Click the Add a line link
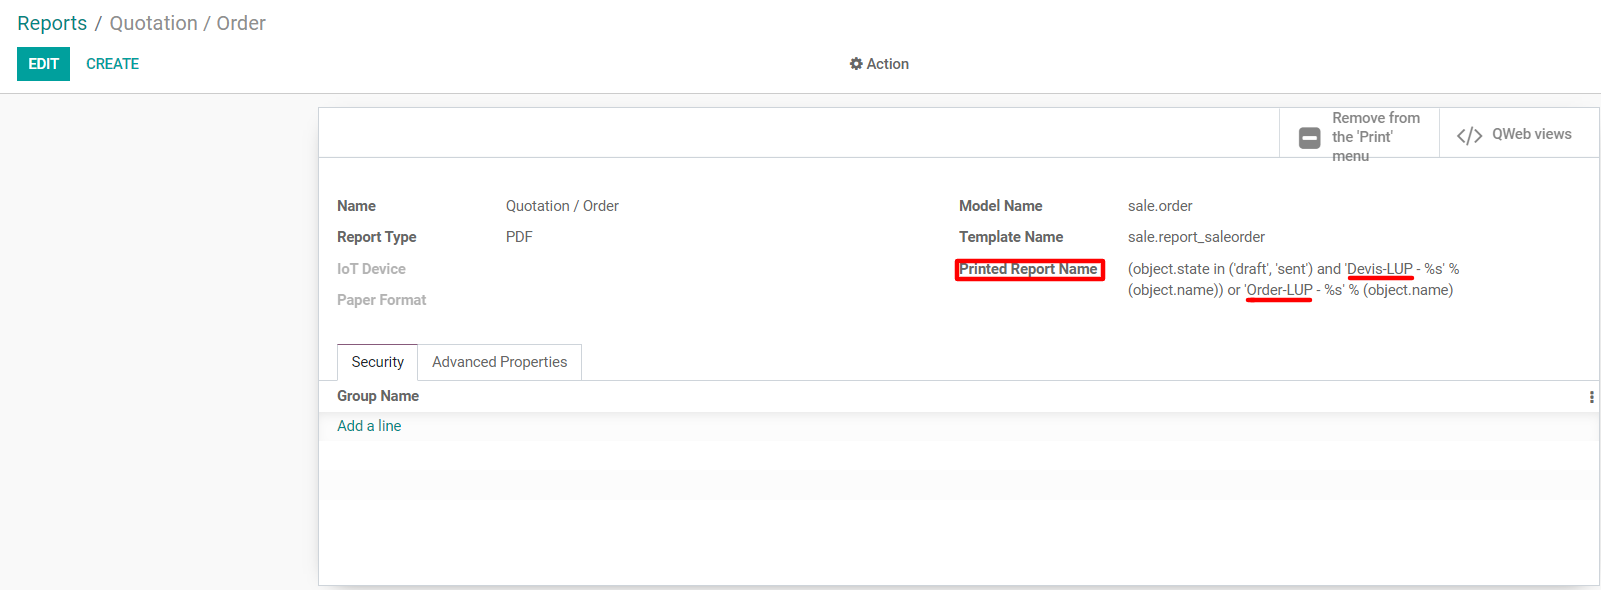Image resolution: width=1601 pixels, height=590 pixels. (369, 426)
